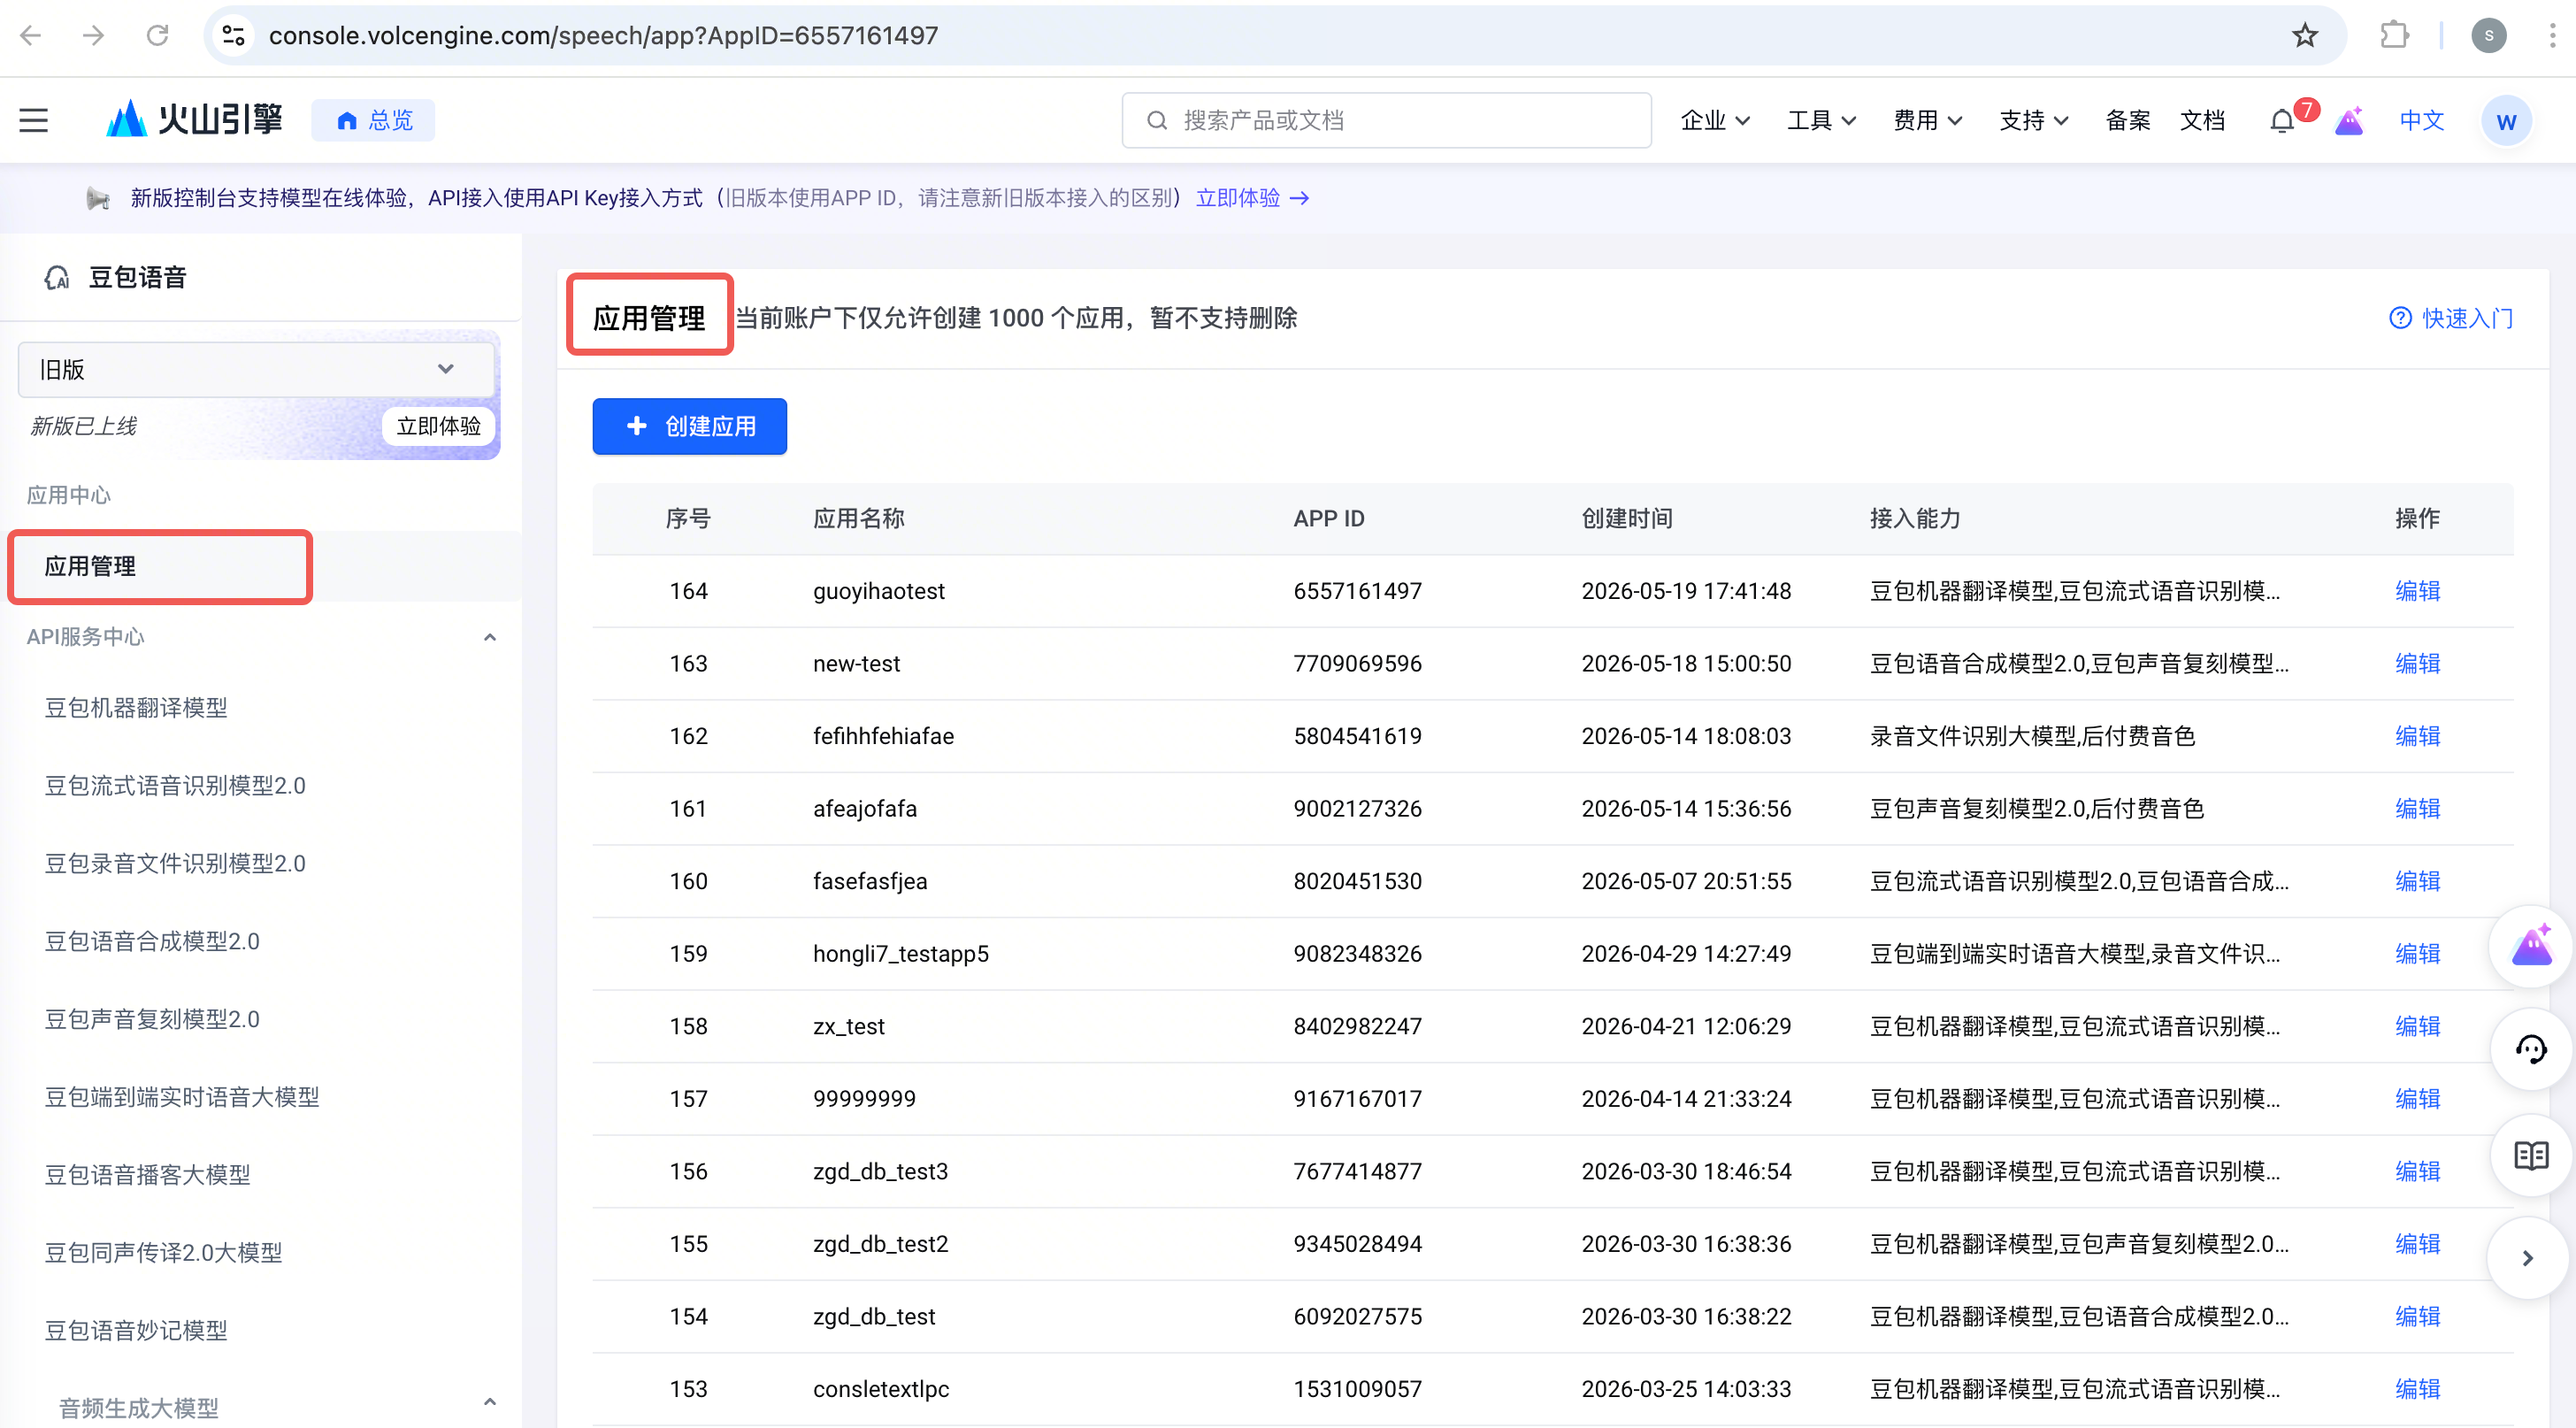Screen dimensions: 2576x1428
Task: Open the floating documentation book button
Action: point(2531,1155)
